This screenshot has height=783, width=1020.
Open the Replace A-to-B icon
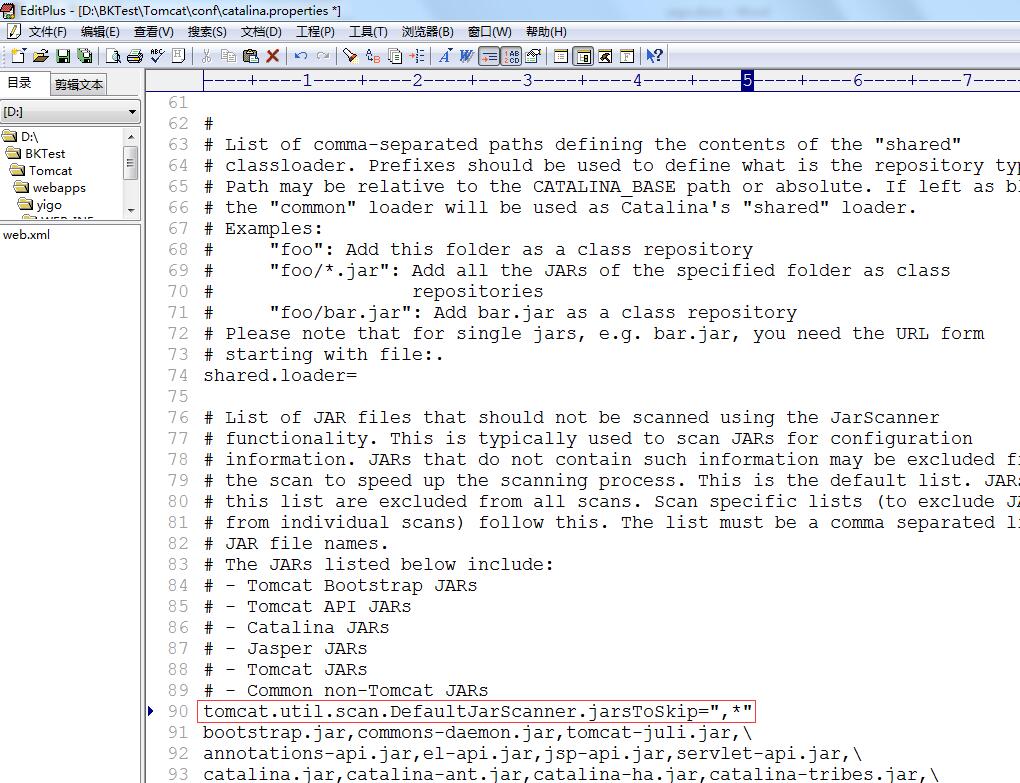click(373, 56)
